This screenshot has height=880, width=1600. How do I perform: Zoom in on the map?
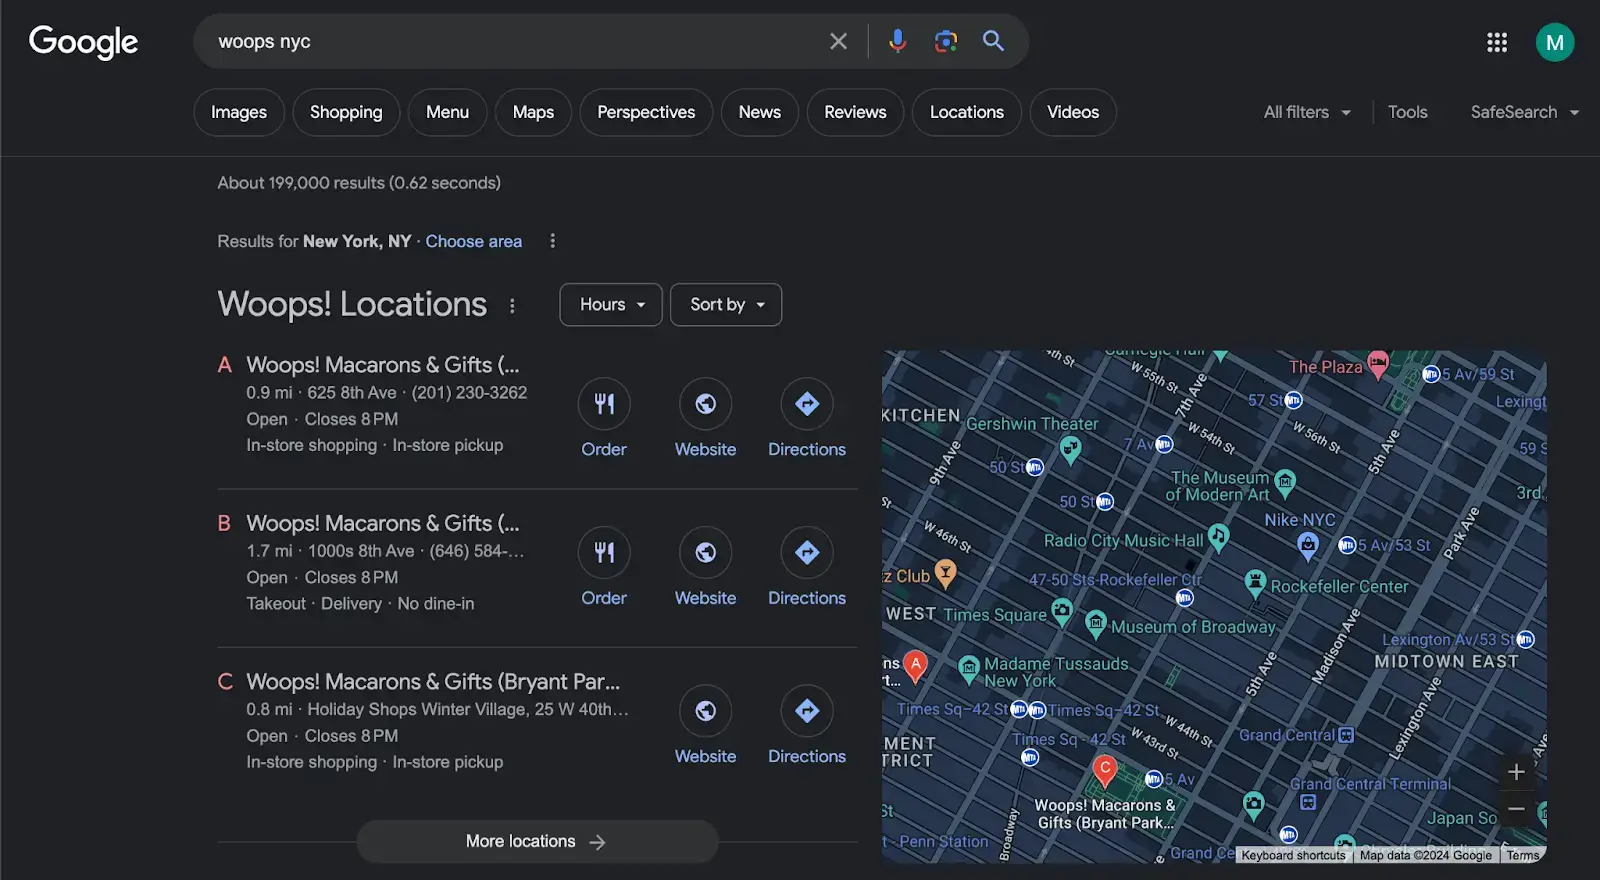[1516, 772]
